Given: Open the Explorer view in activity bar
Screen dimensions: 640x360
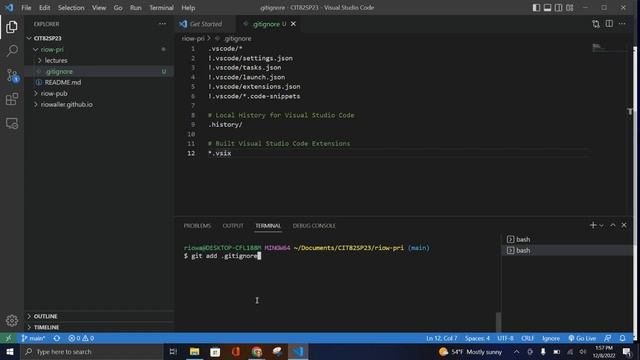Looking at the screenshot, I should tap(12, 27).
